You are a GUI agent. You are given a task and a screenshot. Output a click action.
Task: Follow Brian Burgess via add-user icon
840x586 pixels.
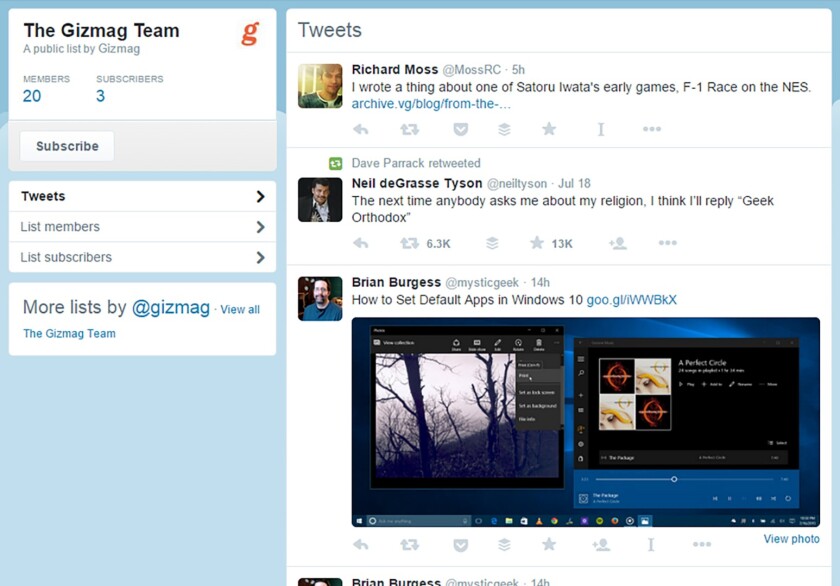601,545
